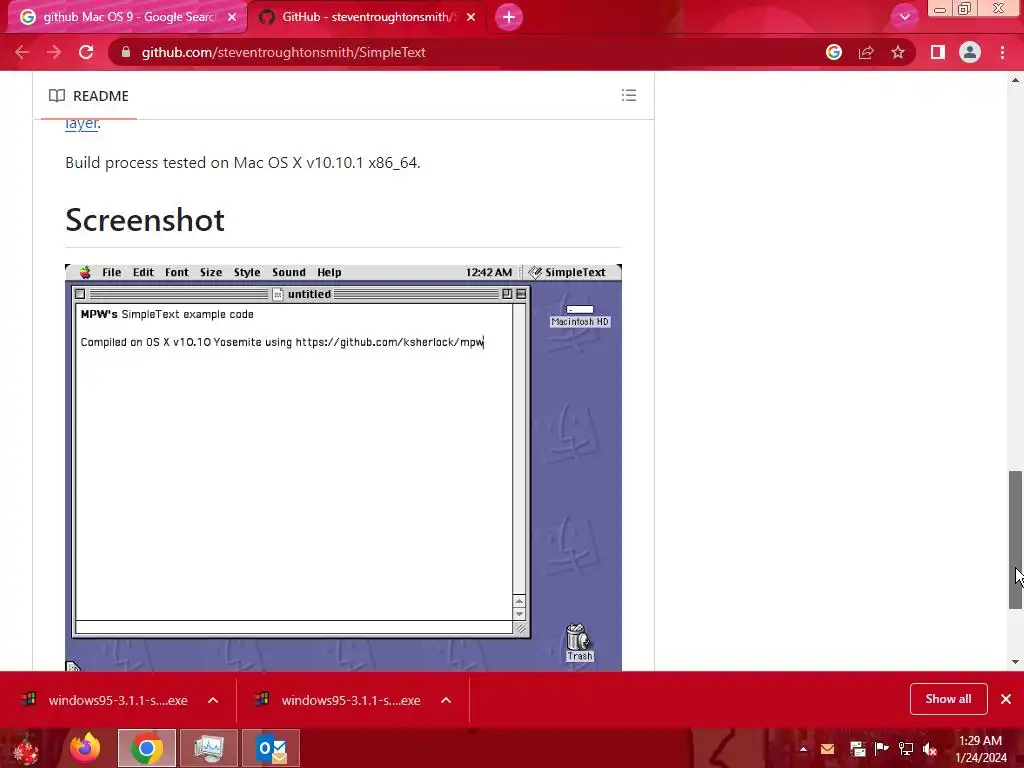
Task: Click the muted volume icon
Action: [x=930, y=749]
